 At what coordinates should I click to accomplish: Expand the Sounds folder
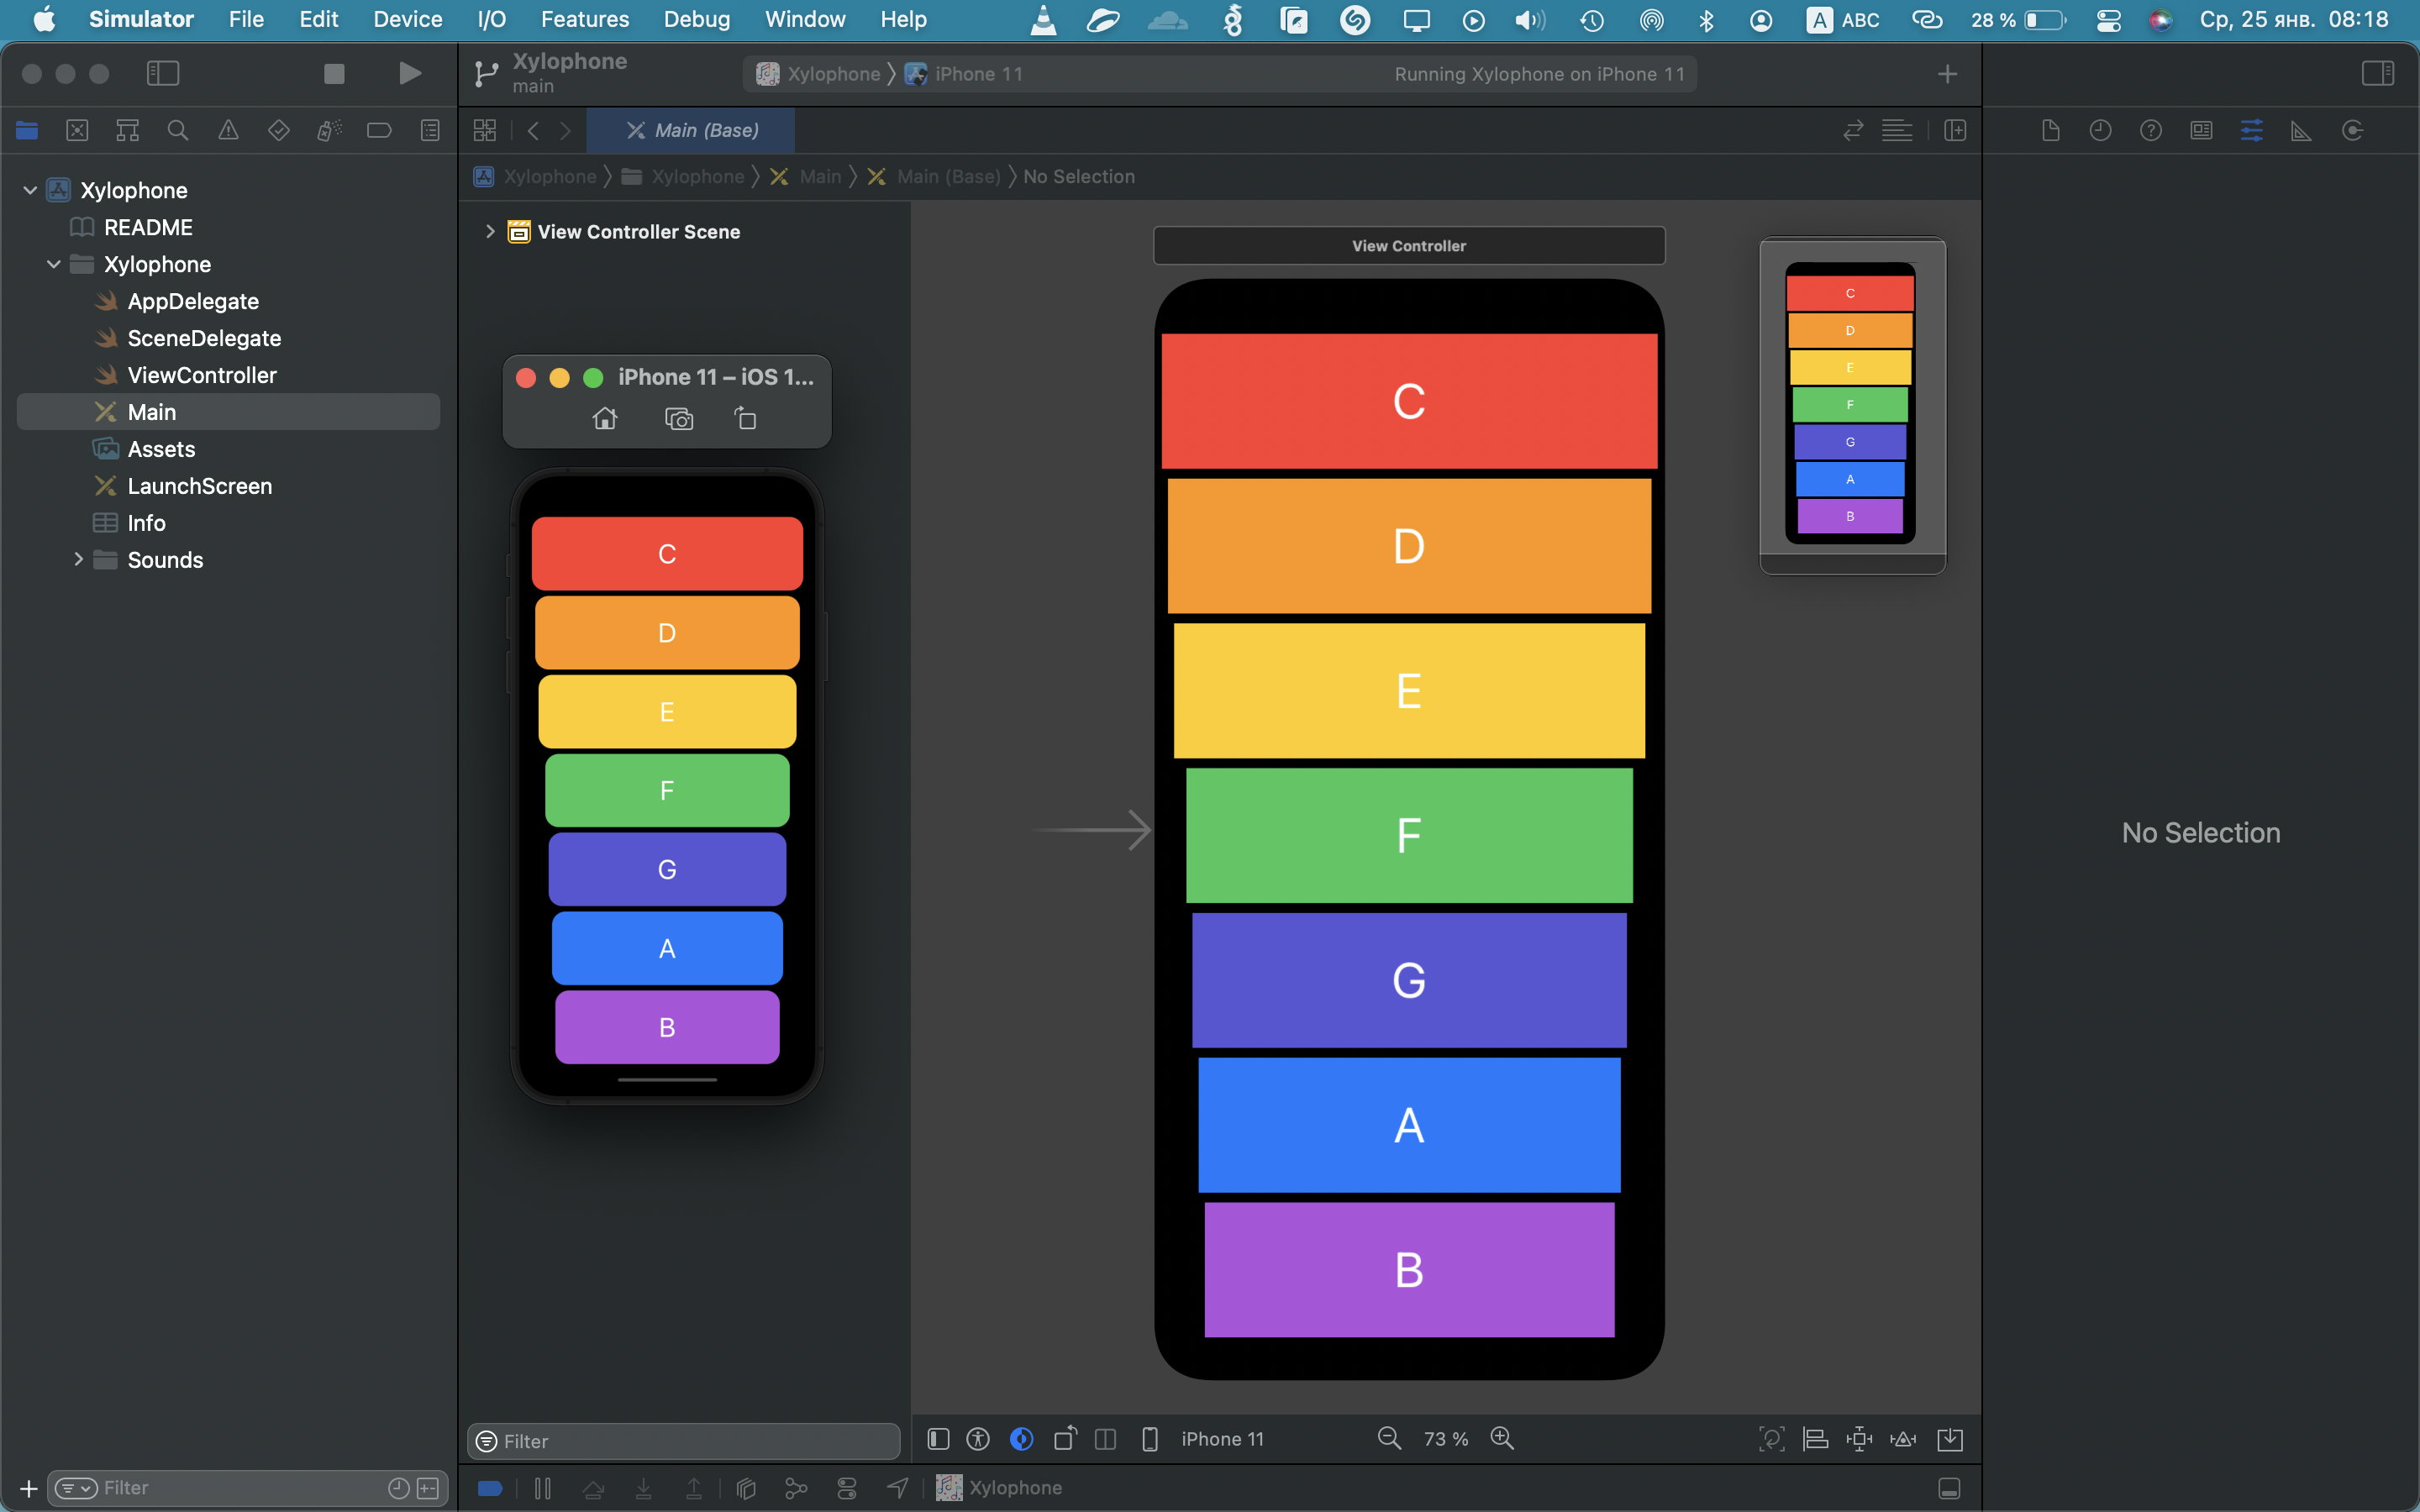pos(78,560)
